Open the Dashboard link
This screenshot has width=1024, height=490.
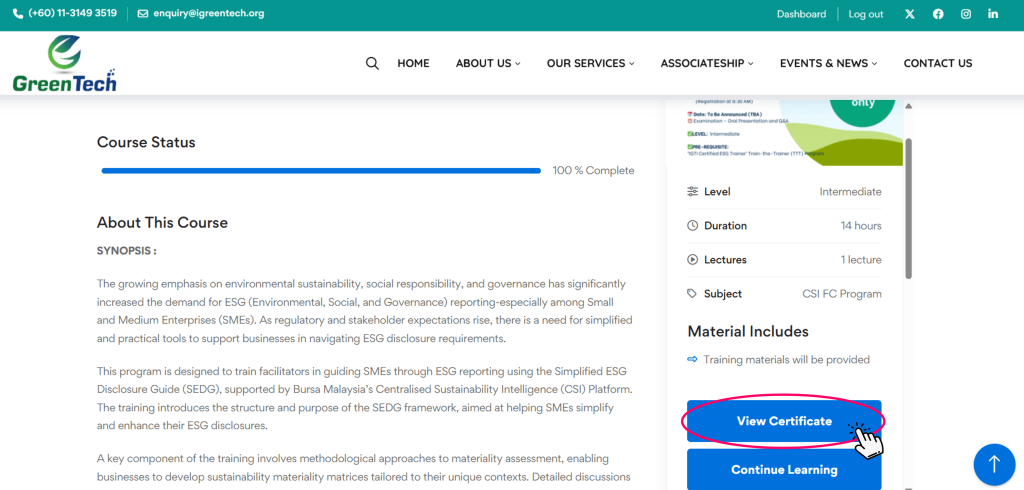pyautogui.click(x=801, y=14)
